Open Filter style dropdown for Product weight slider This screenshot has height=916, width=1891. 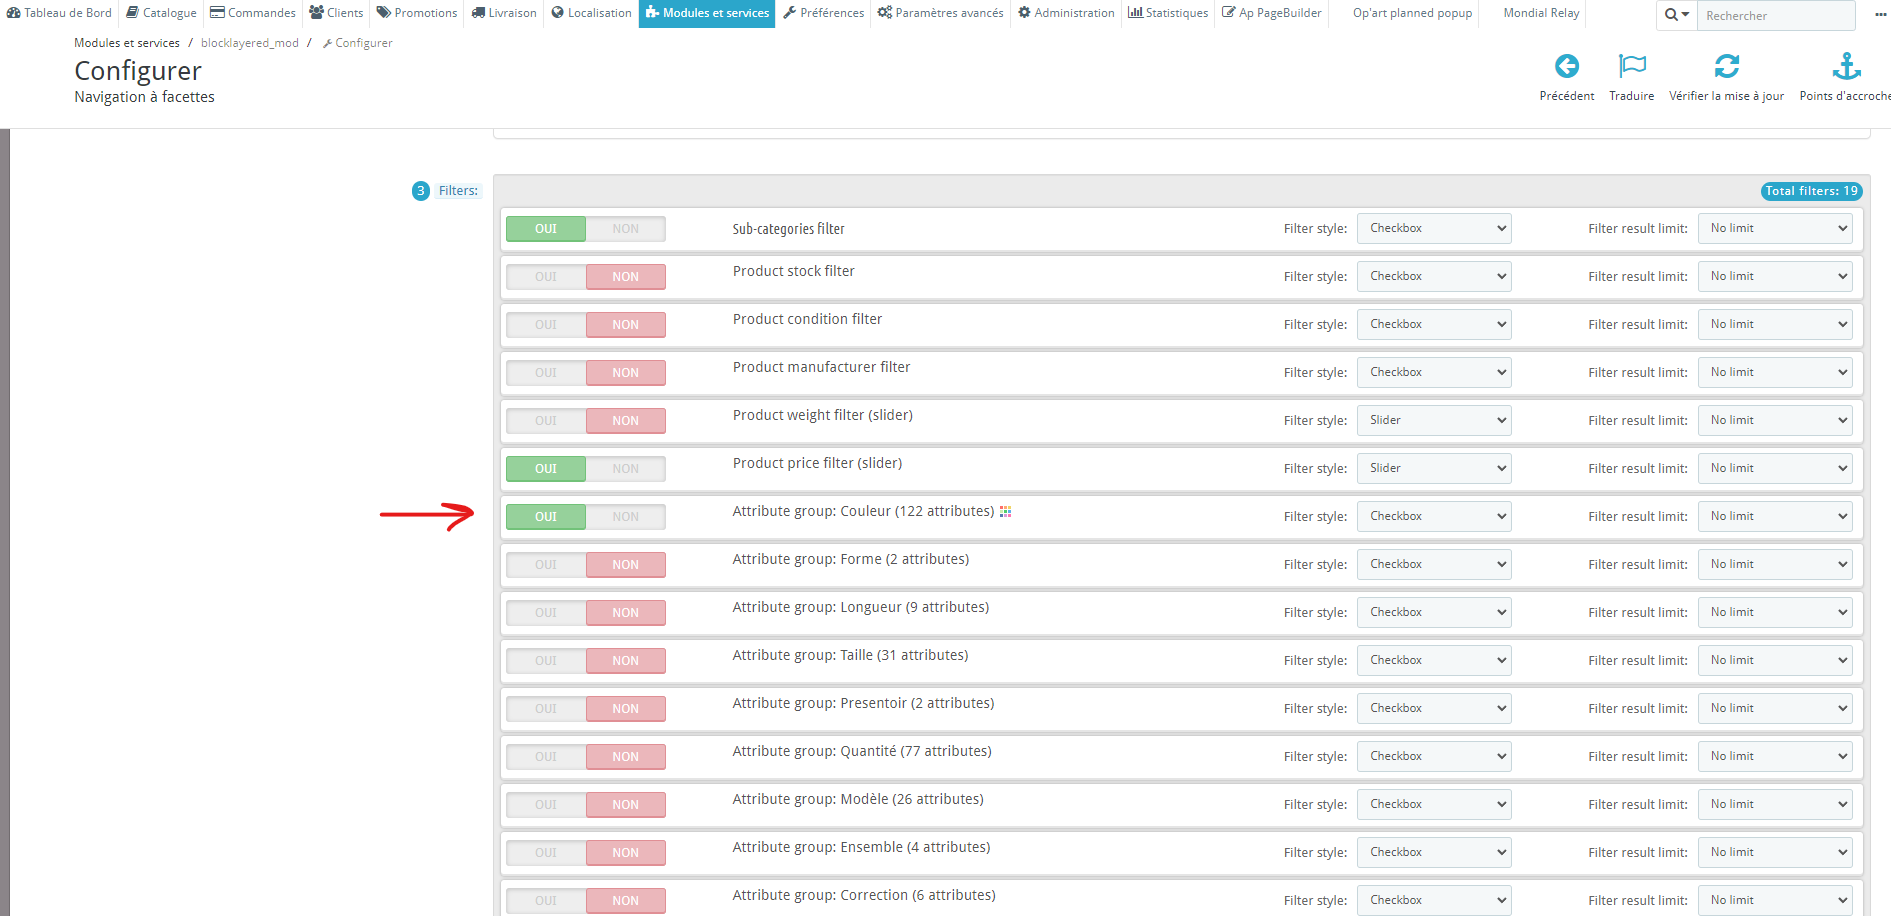point(1434,420)
